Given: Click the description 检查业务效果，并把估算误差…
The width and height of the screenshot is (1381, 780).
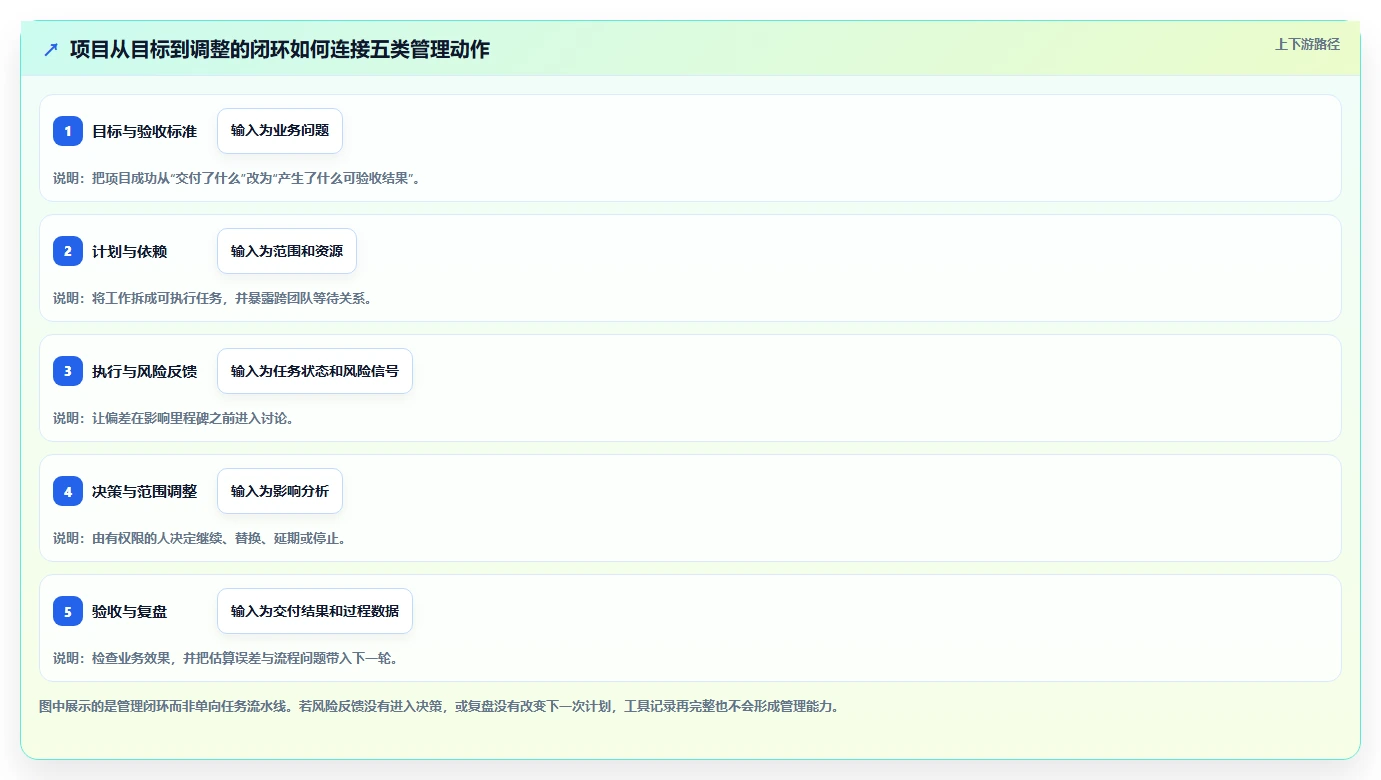Looking at the screenshot, I should (x=226, y=658).
